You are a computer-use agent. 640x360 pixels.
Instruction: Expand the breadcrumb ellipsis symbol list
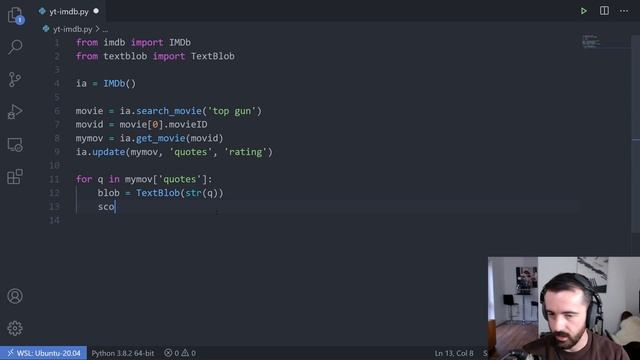tap(105, 29)
